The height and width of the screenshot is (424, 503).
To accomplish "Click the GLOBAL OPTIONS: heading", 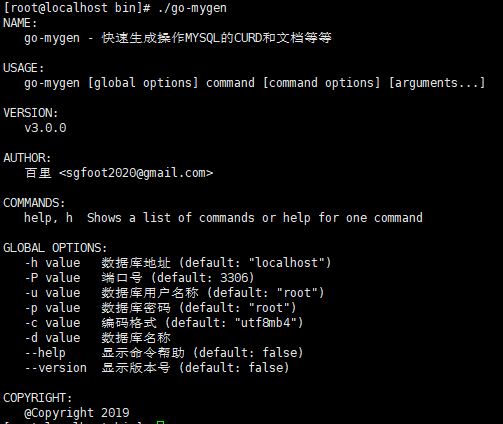I will click(55, 248).
